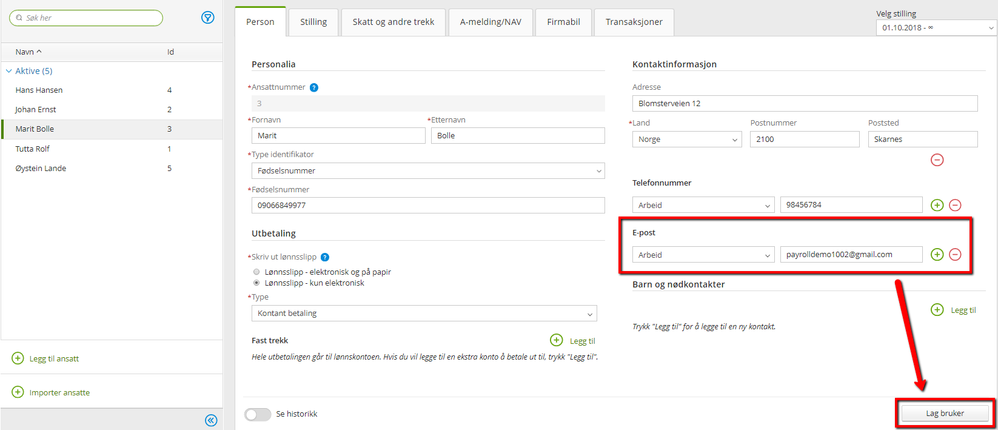
Task: Open the Skatt og andre trekk tab
Action: pyautogui.click(x=393, y=21)
